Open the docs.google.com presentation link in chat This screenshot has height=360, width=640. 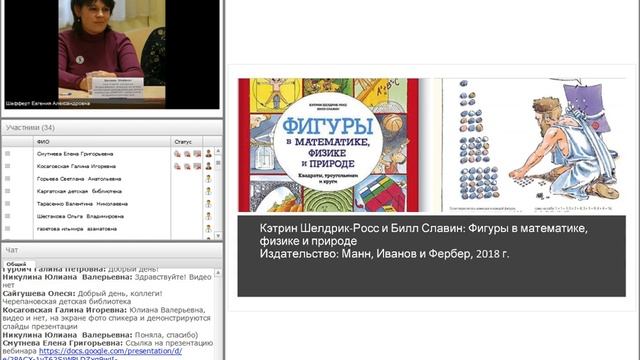(x=110, y=351)
